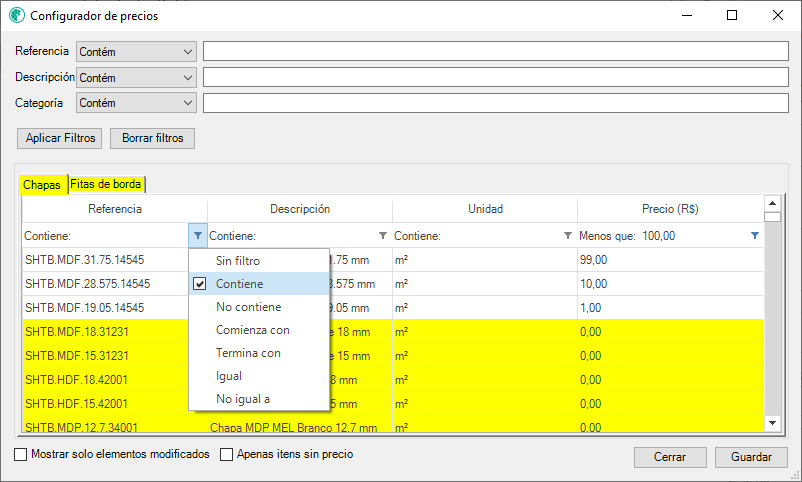Click the Cerrar button
This screenshot has width=802, height=482.
[670, 457]
